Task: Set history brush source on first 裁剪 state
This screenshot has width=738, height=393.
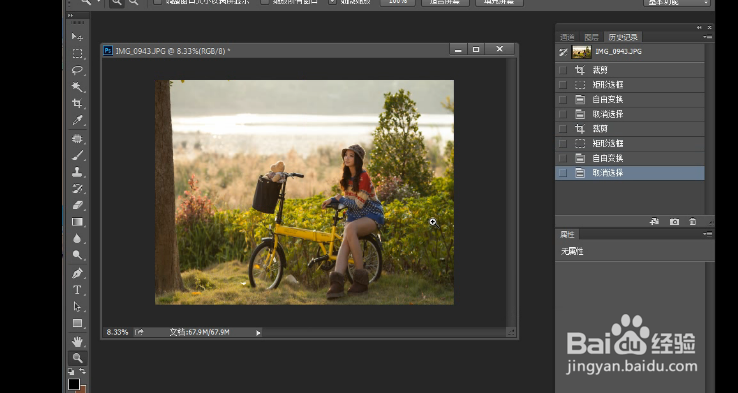Action: 562,70
